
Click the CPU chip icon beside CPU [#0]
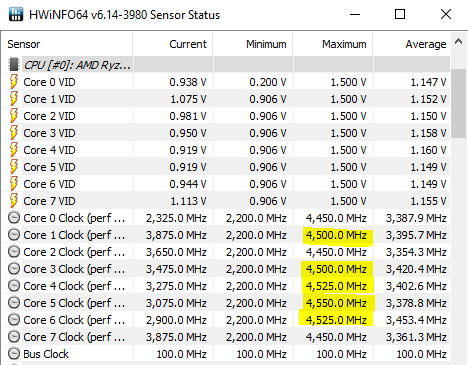pyautogui.click(x=14, y=65)
